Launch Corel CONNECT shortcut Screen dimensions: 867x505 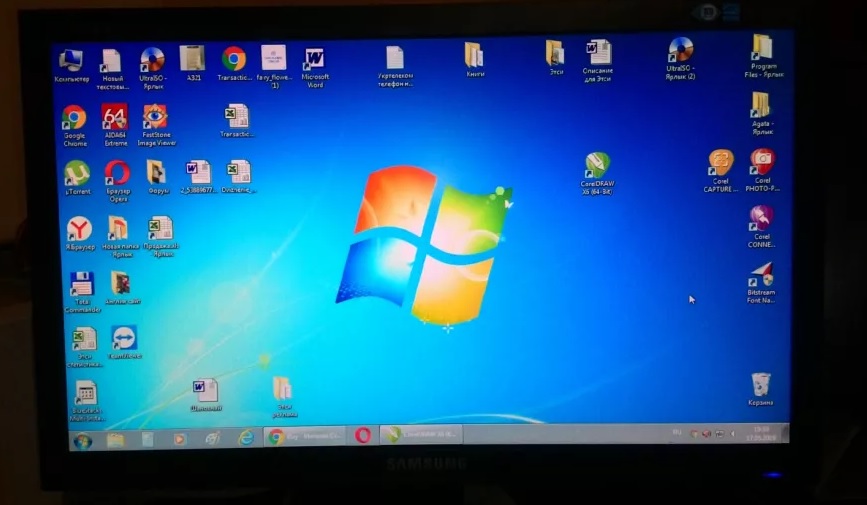(761, 227)
